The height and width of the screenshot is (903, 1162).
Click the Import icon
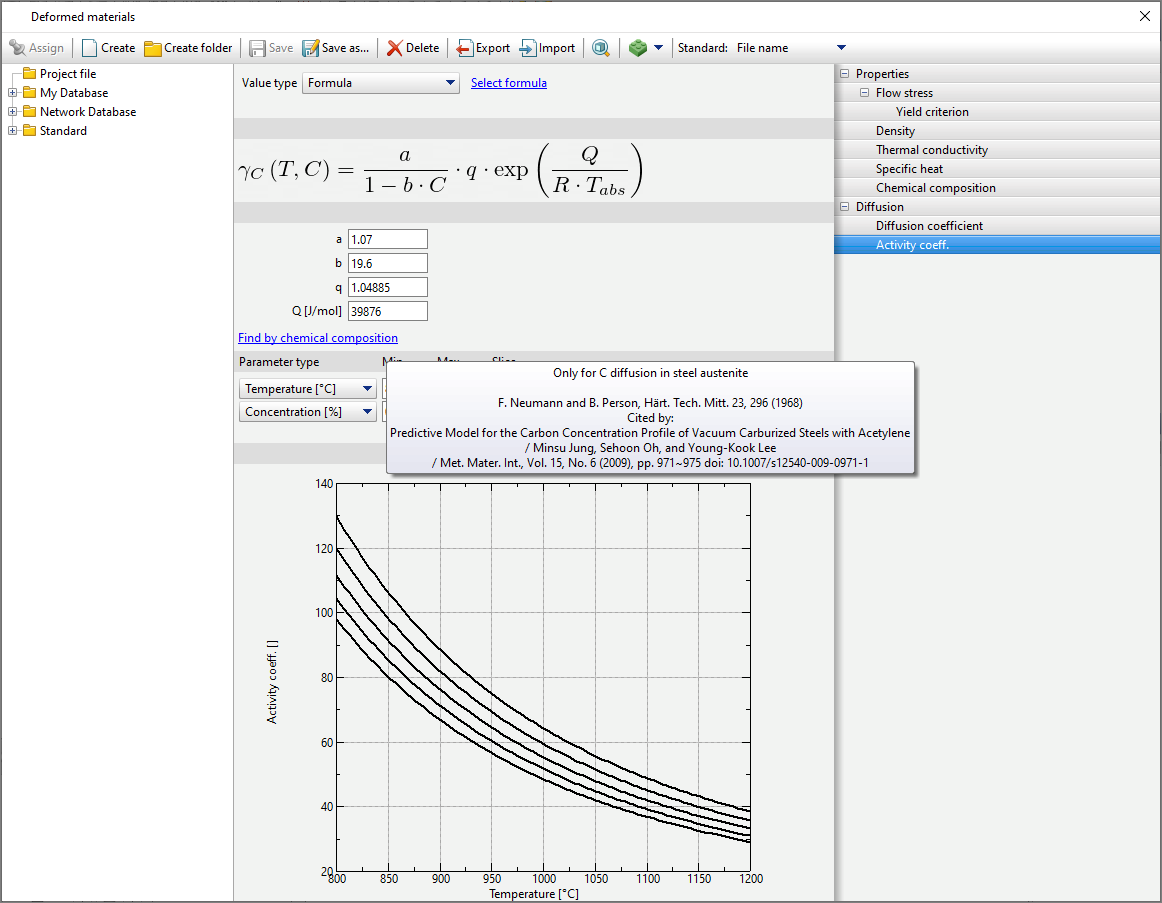528,48
